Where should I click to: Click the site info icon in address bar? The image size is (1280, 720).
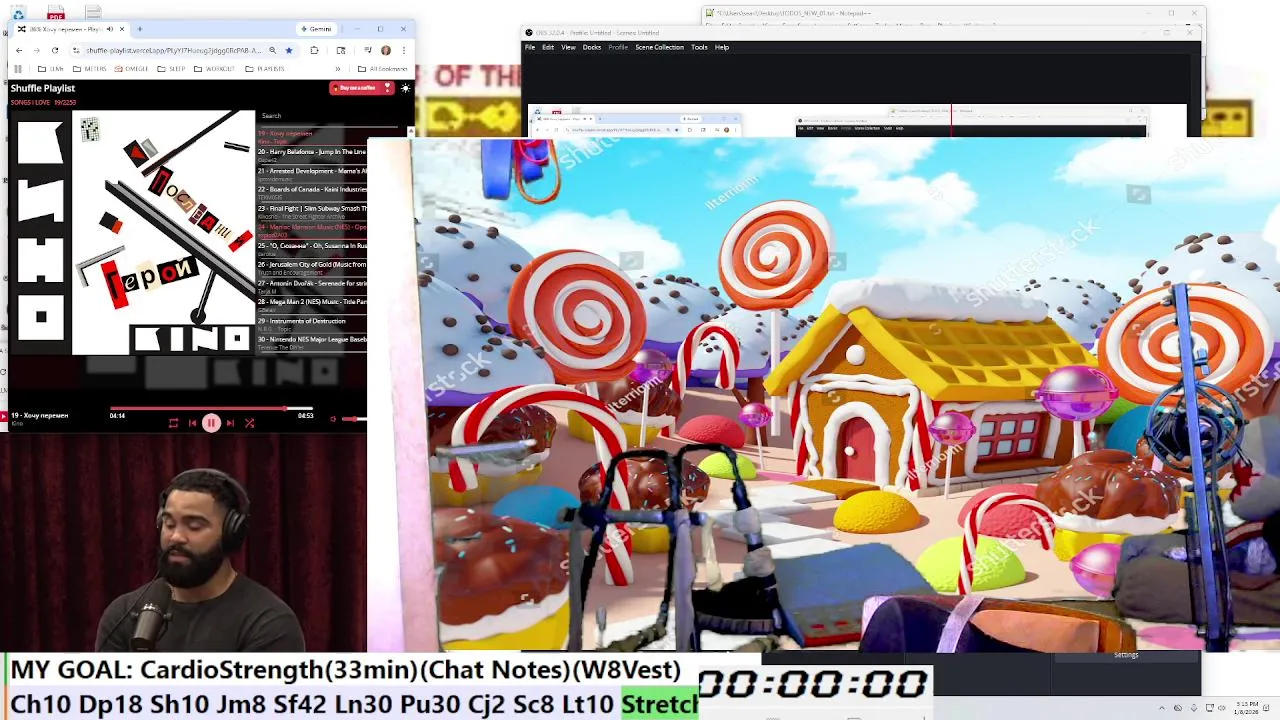coord(77,50)
